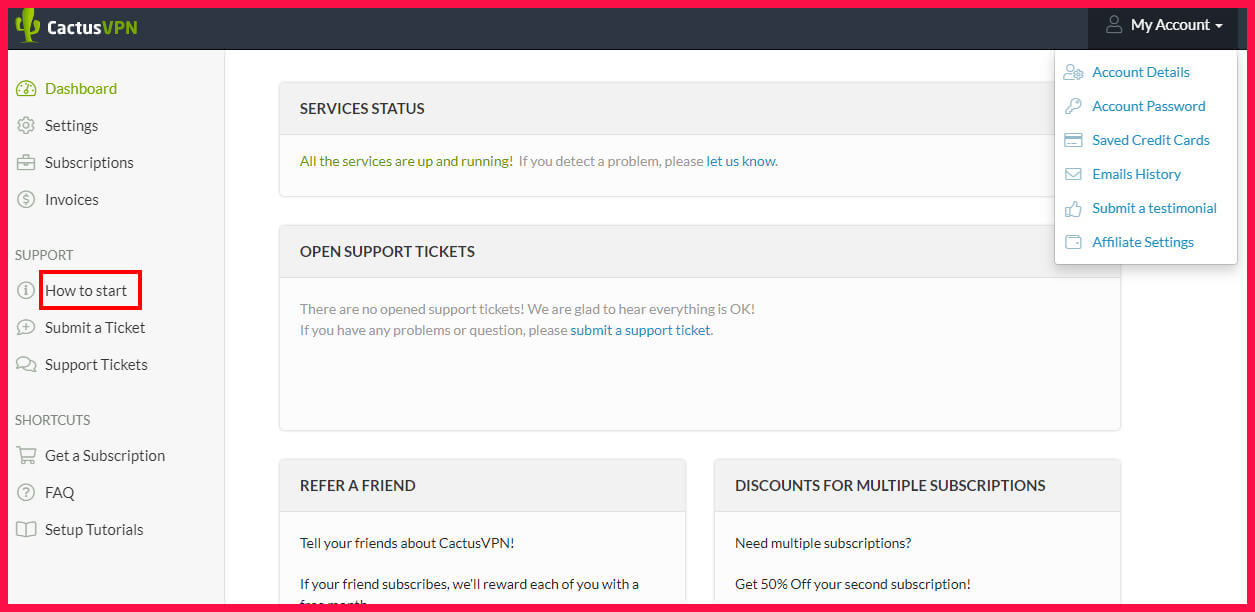Open Subscriptions in the sidebar
1255x612 pixels.
pyautogui.click(x=89, y=162)
